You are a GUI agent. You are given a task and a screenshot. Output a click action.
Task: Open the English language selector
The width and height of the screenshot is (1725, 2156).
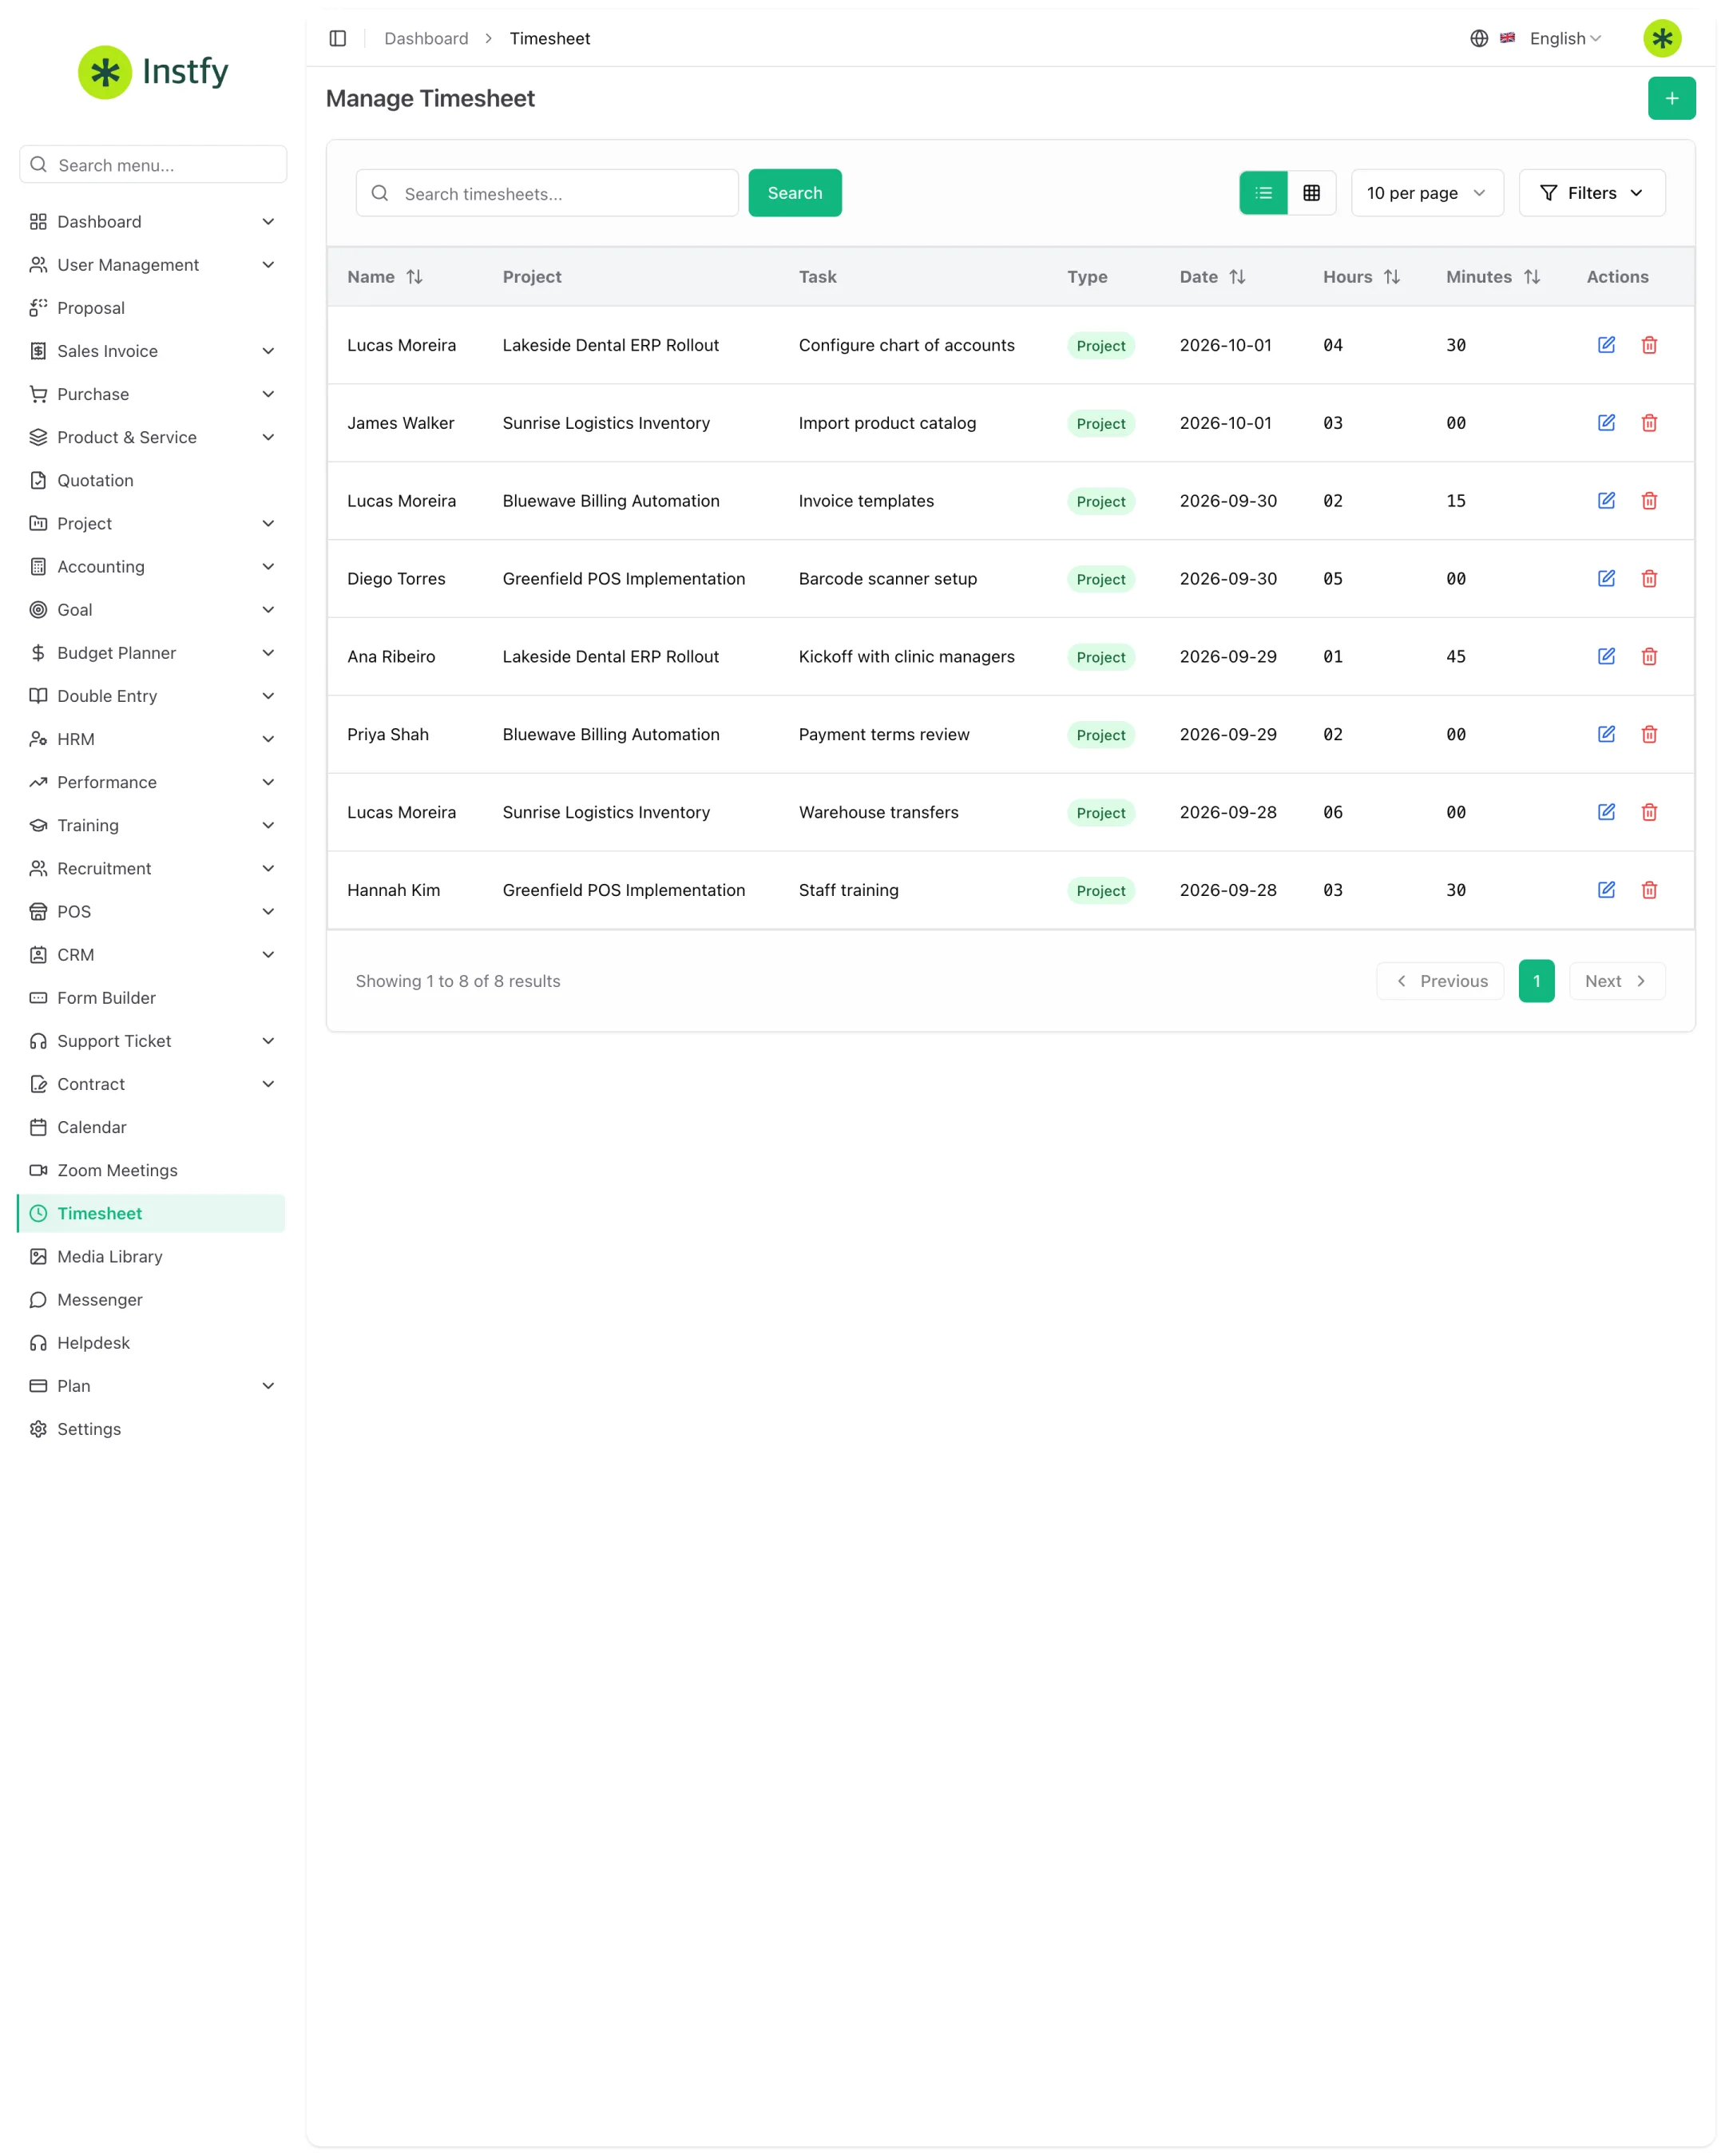click(x=1565, y=38)
